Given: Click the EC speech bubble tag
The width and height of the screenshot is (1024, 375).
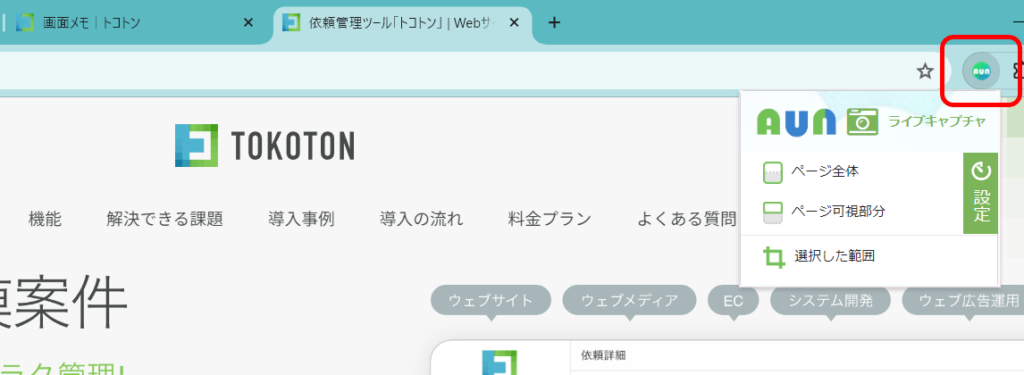Looking at the screenshot, I should [733, 301].
